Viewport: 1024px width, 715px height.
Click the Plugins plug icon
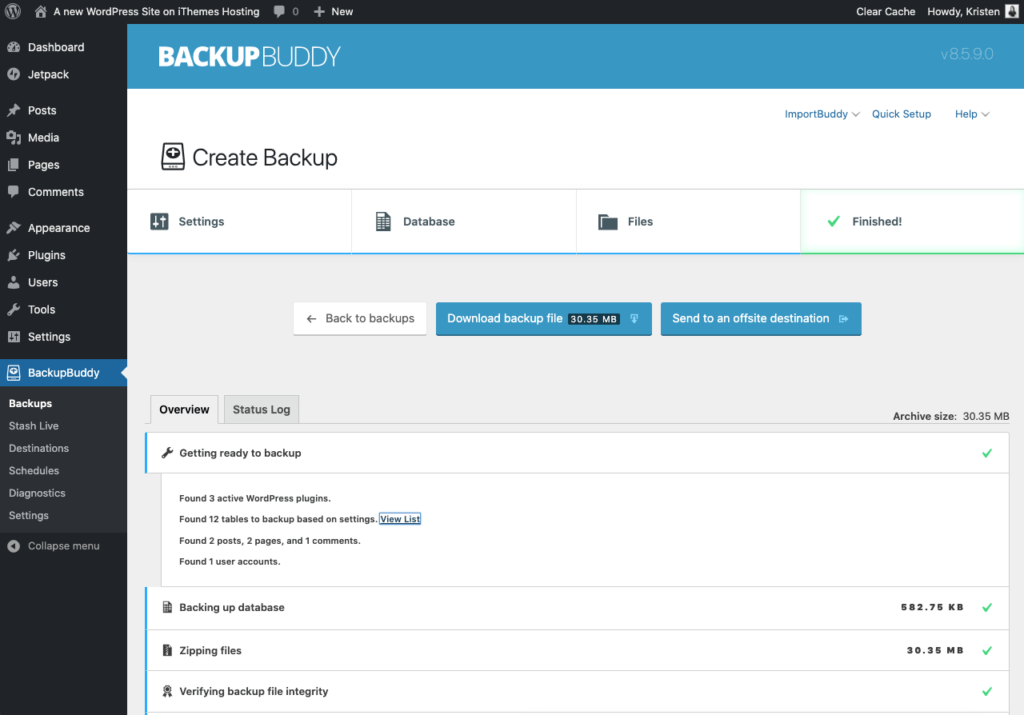coord(14,255)
